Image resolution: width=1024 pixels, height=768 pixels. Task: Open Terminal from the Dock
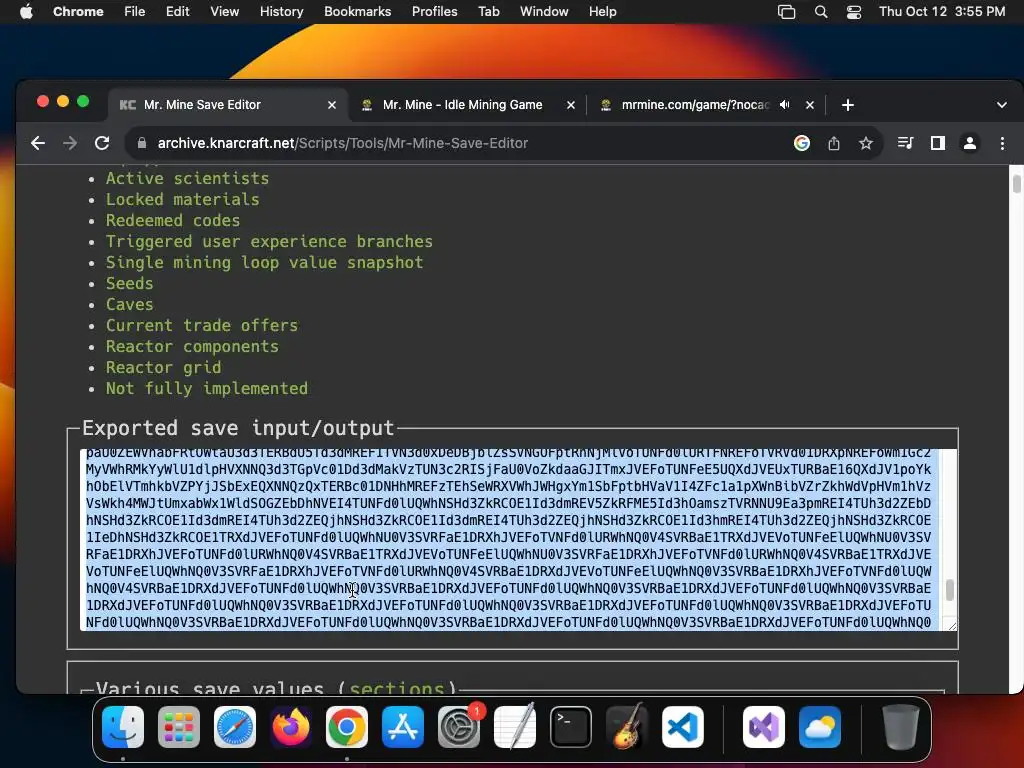pyautogui.click(x=571, y=727)
